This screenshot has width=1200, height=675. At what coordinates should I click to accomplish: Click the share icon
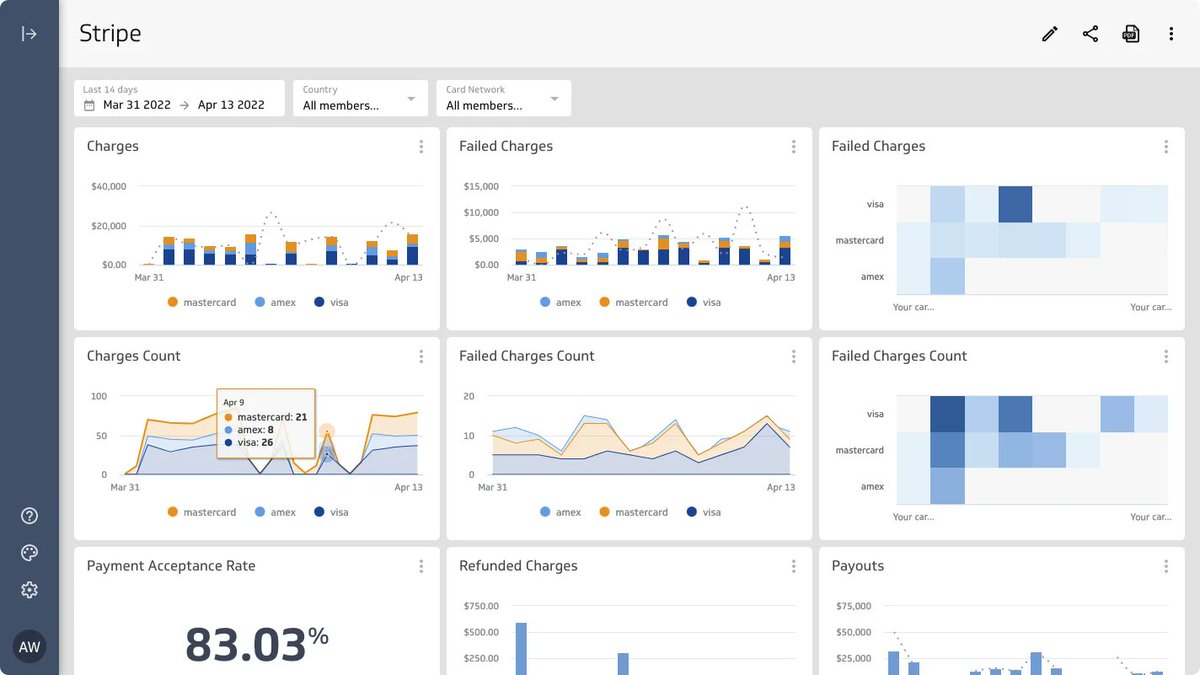(1090, 34)
